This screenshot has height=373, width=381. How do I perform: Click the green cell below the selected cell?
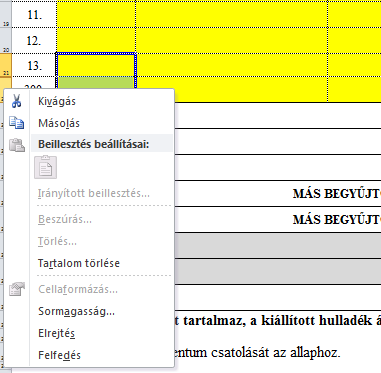coord(96,83)
